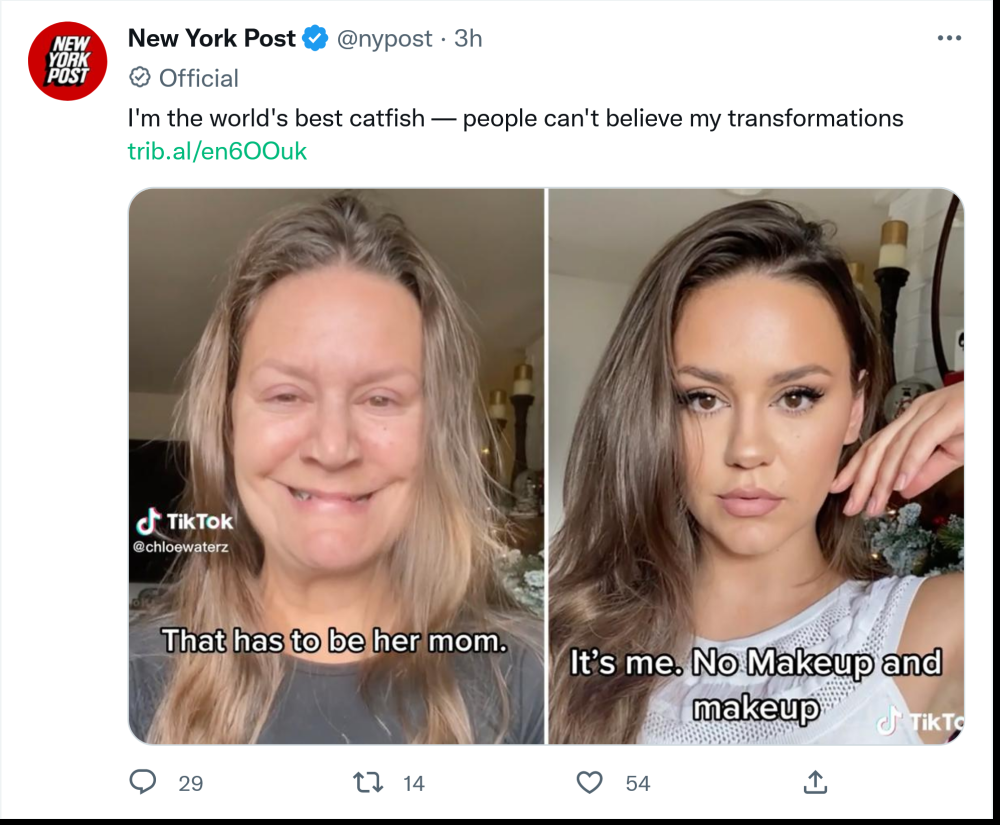Click the retweet count 14
This screenshot has height=825, width=1000.
point(414,784)
